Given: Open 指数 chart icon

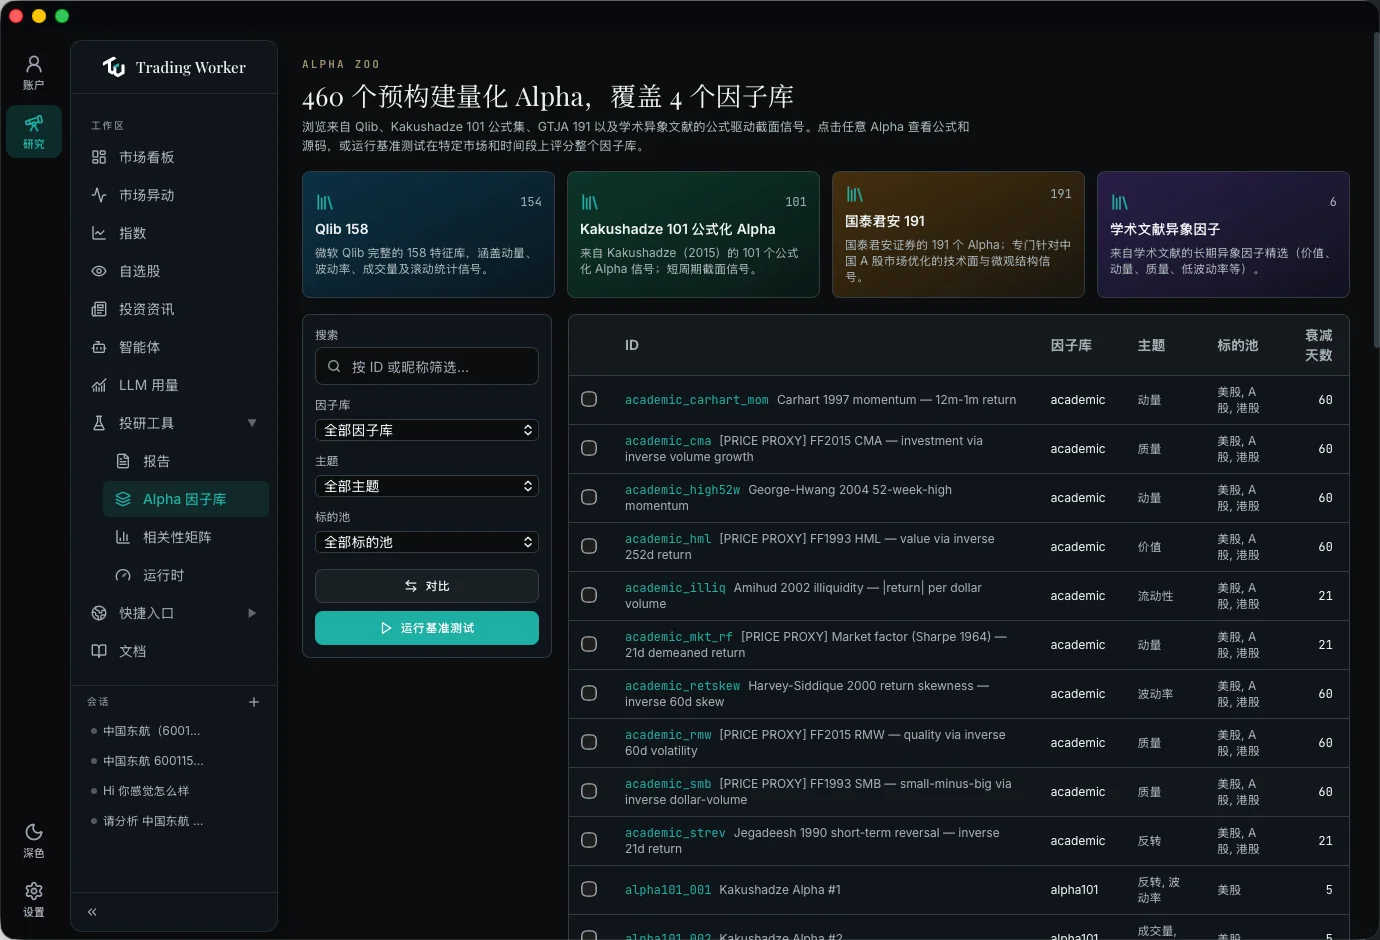Looking at the screenshot, I should 99,233.
